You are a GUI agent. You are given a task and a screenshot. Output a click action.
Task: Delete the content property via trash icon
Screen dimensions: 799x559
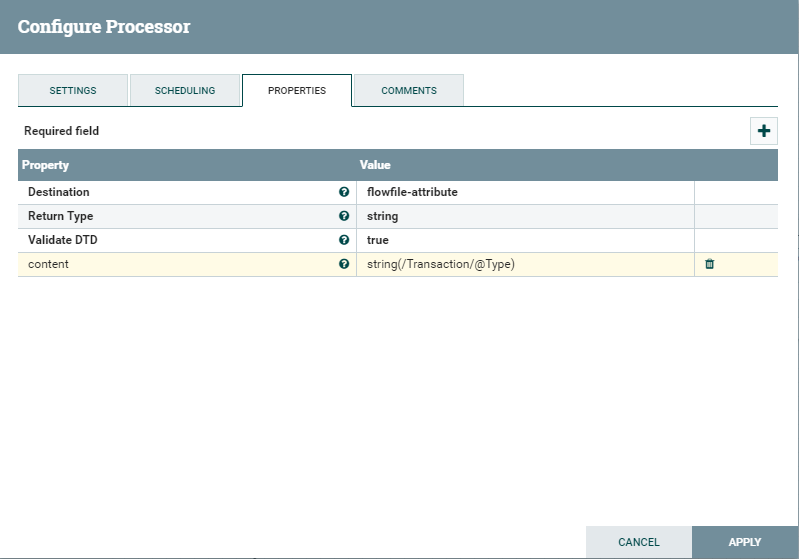point(710,264)
